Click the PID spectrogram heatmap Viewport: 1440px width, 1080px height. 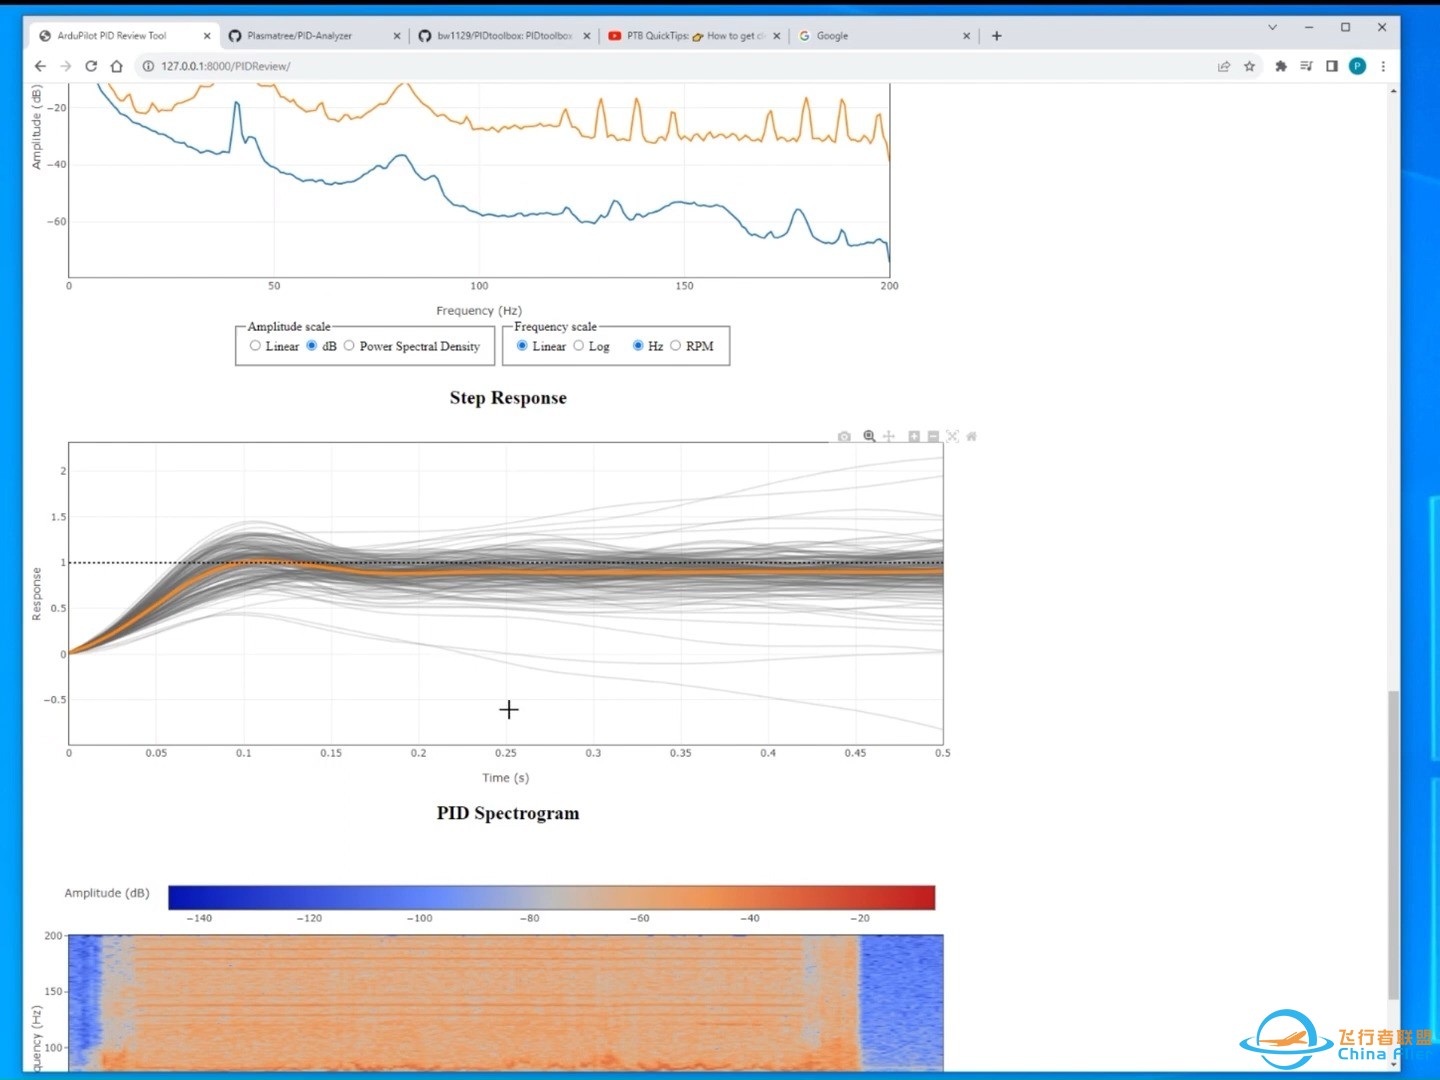[505, 1003]
